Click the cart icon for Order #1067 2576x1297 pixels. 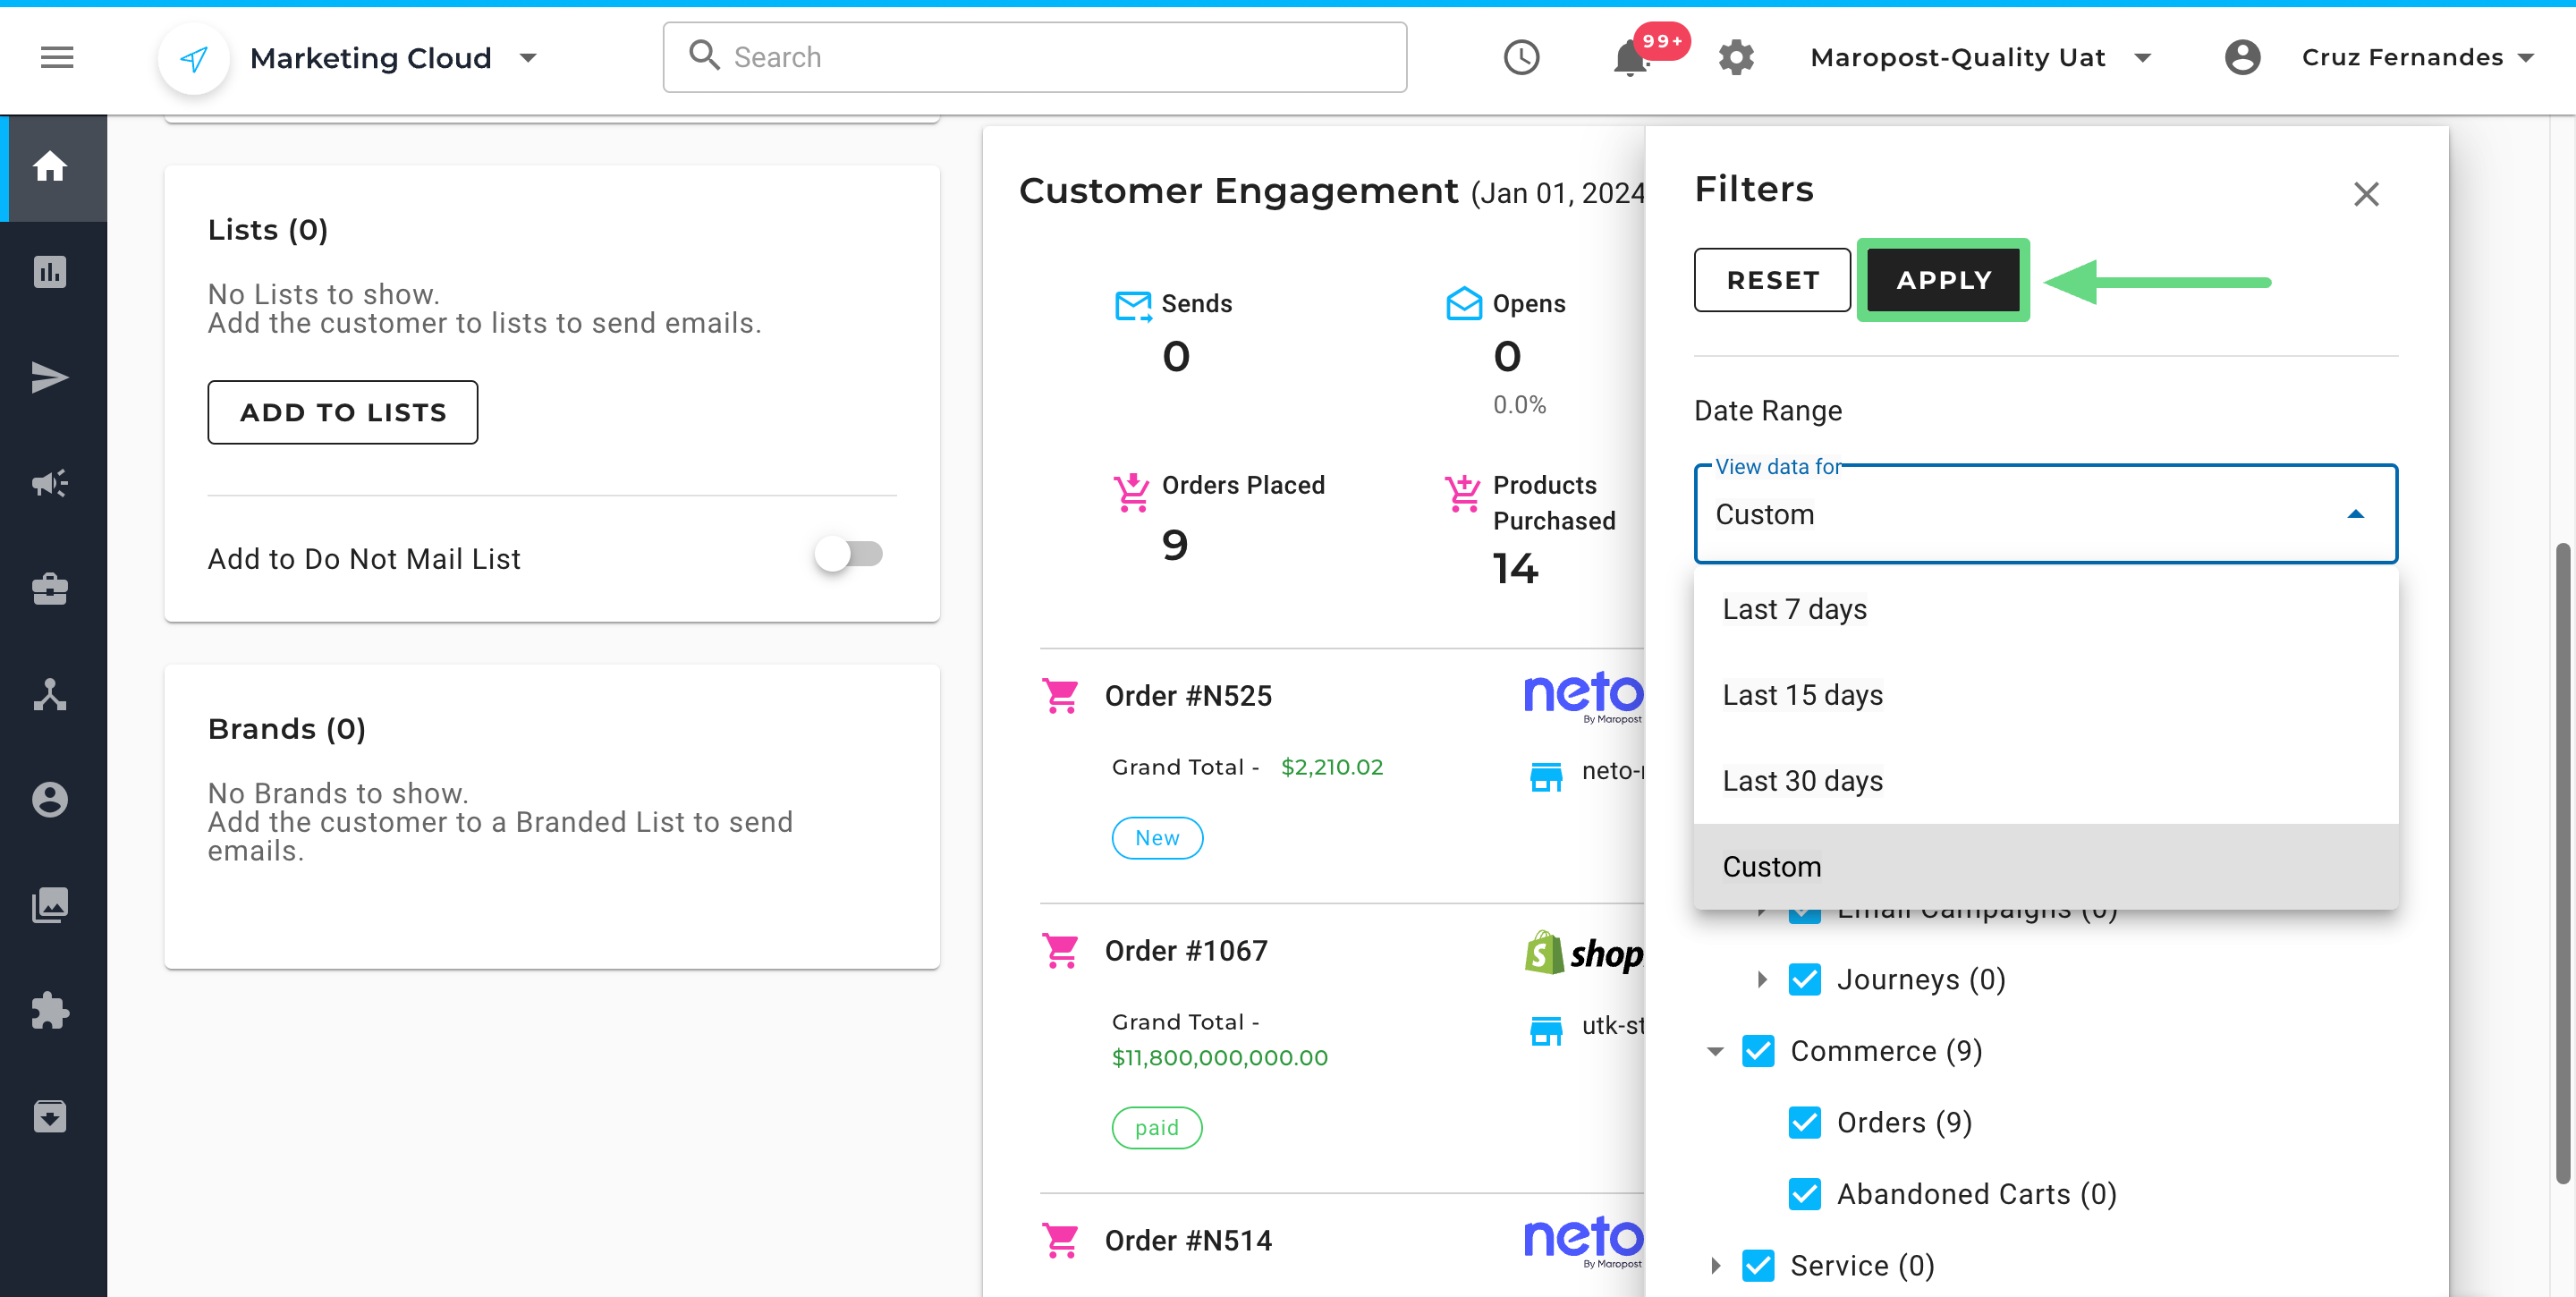[x=1060, y=951]
